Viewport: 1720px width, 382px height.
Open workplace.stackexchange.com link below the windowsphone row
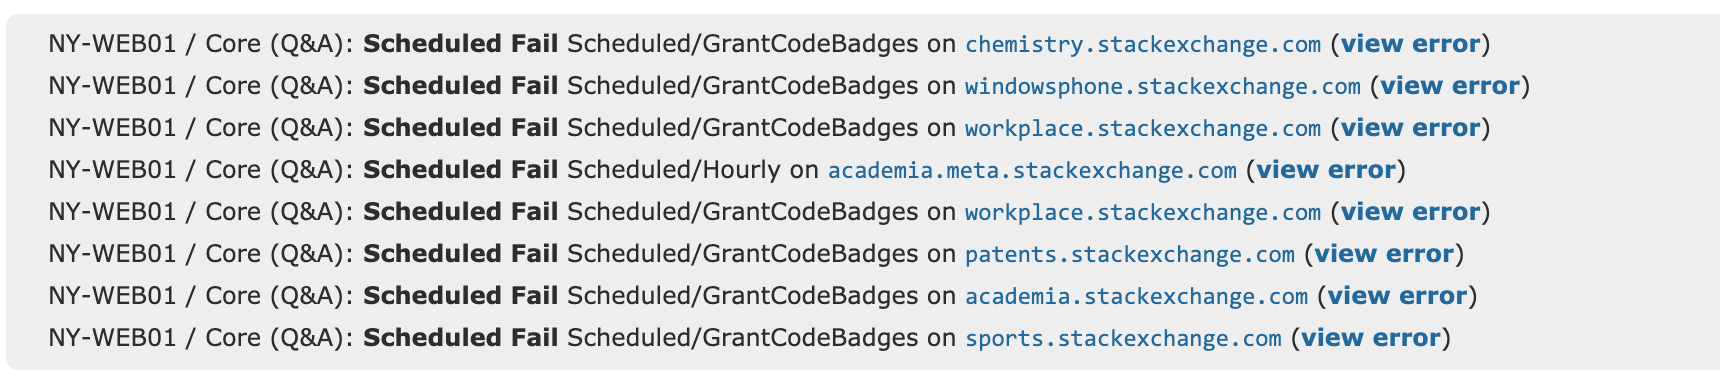pos(1142,128)
